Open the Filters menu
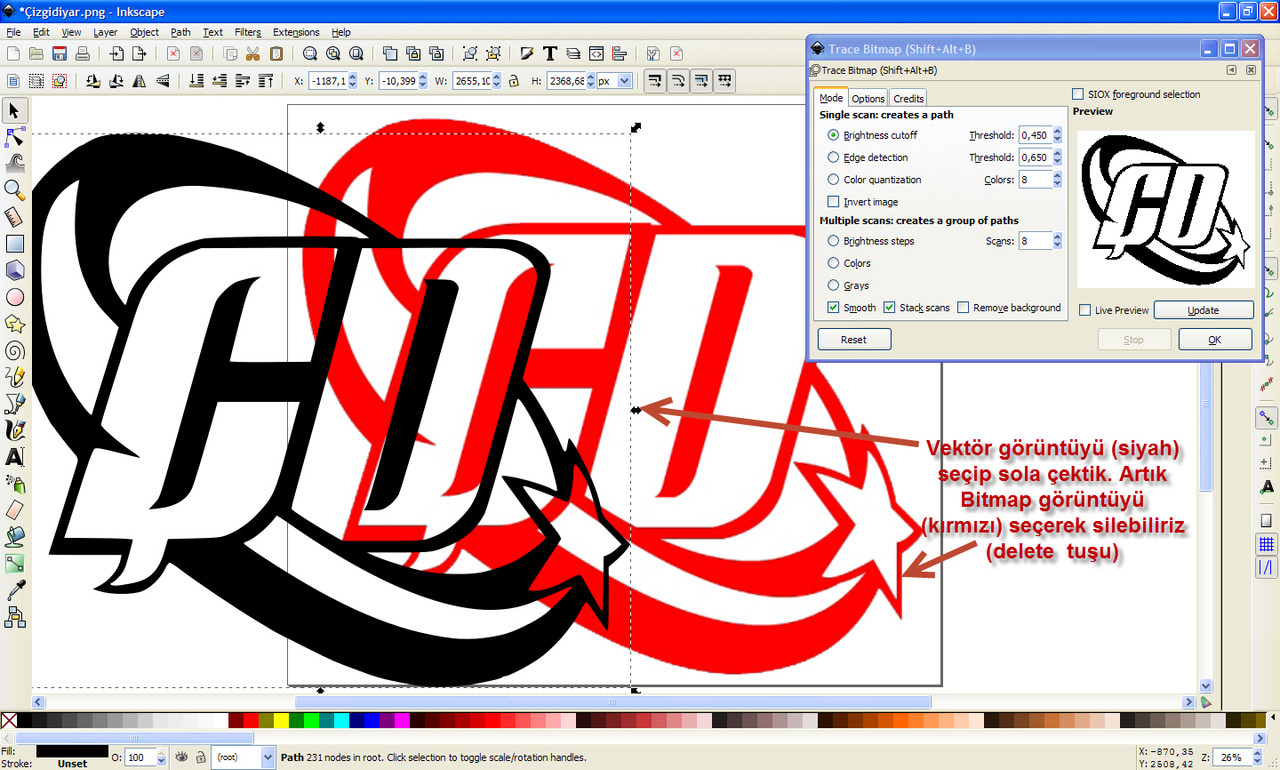The width and height of the screenshot is (1280, 770). (247, 32)
